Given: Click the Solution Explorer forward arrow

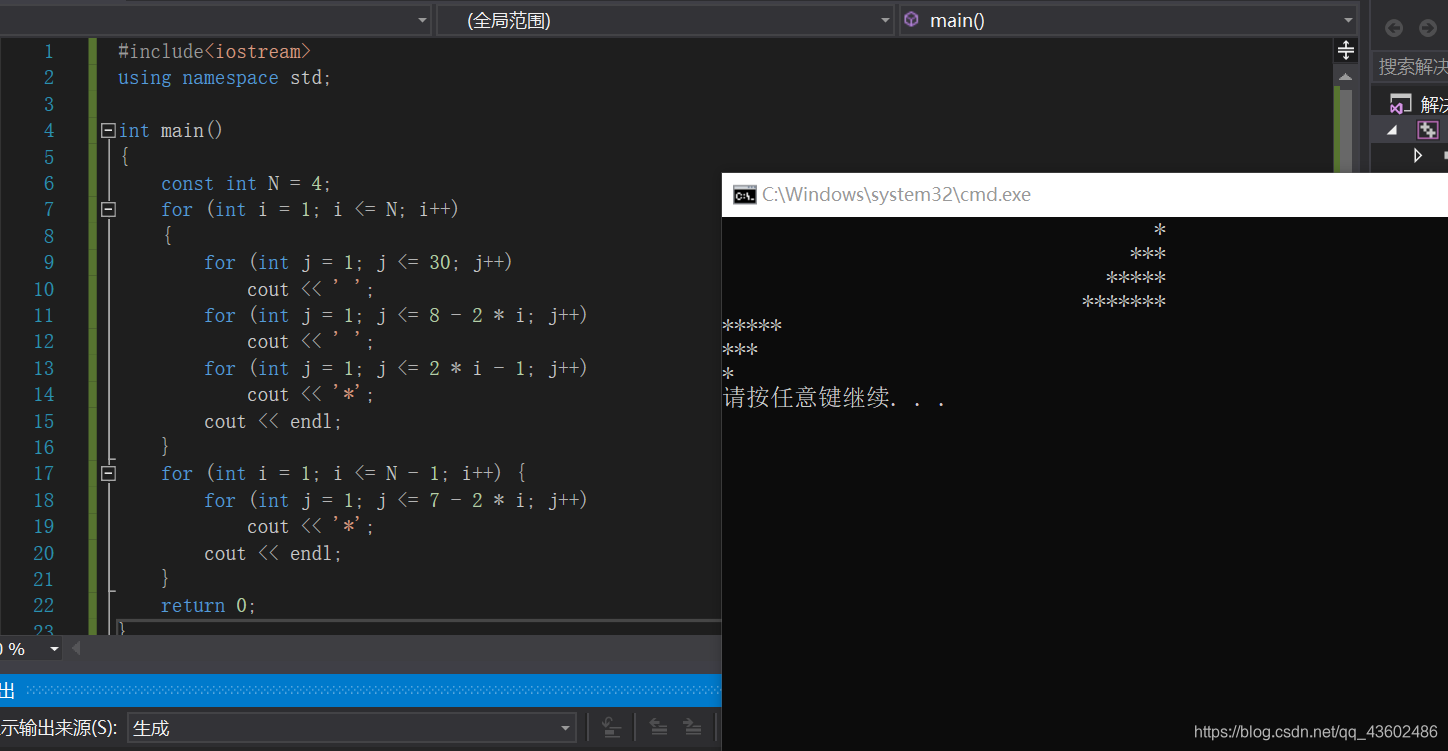Looking at the screenshot, I should pyautogui.click(x=1428, y=28).
